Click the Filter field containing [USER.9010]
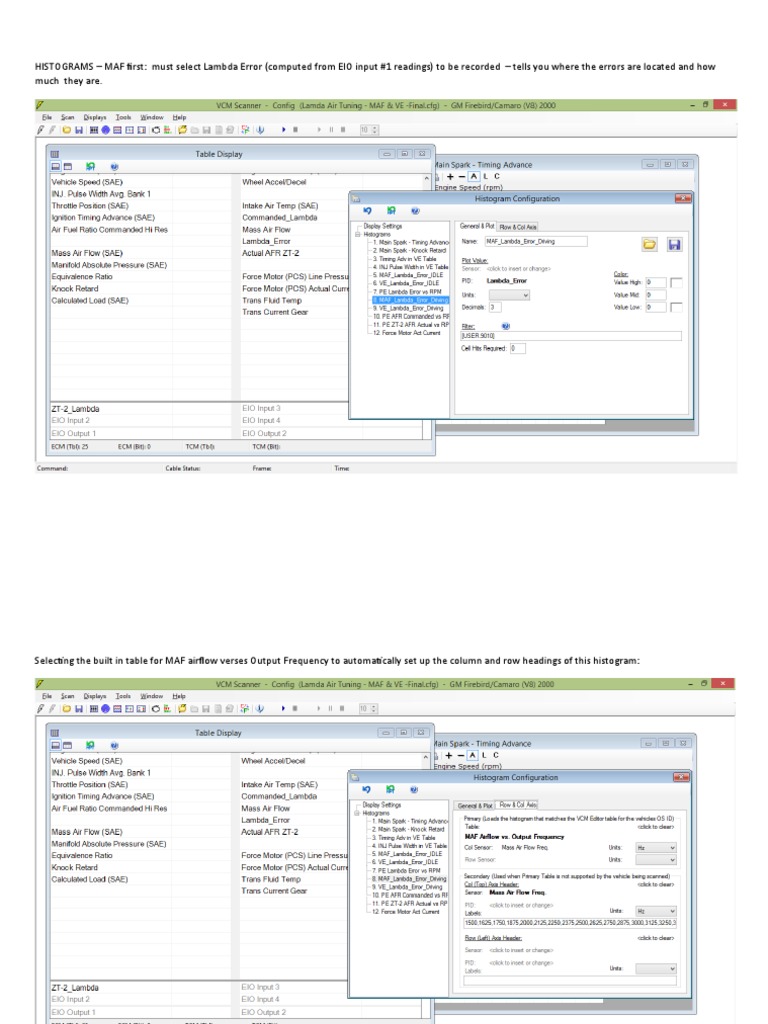768x1024 pixels. coord(571,336)
